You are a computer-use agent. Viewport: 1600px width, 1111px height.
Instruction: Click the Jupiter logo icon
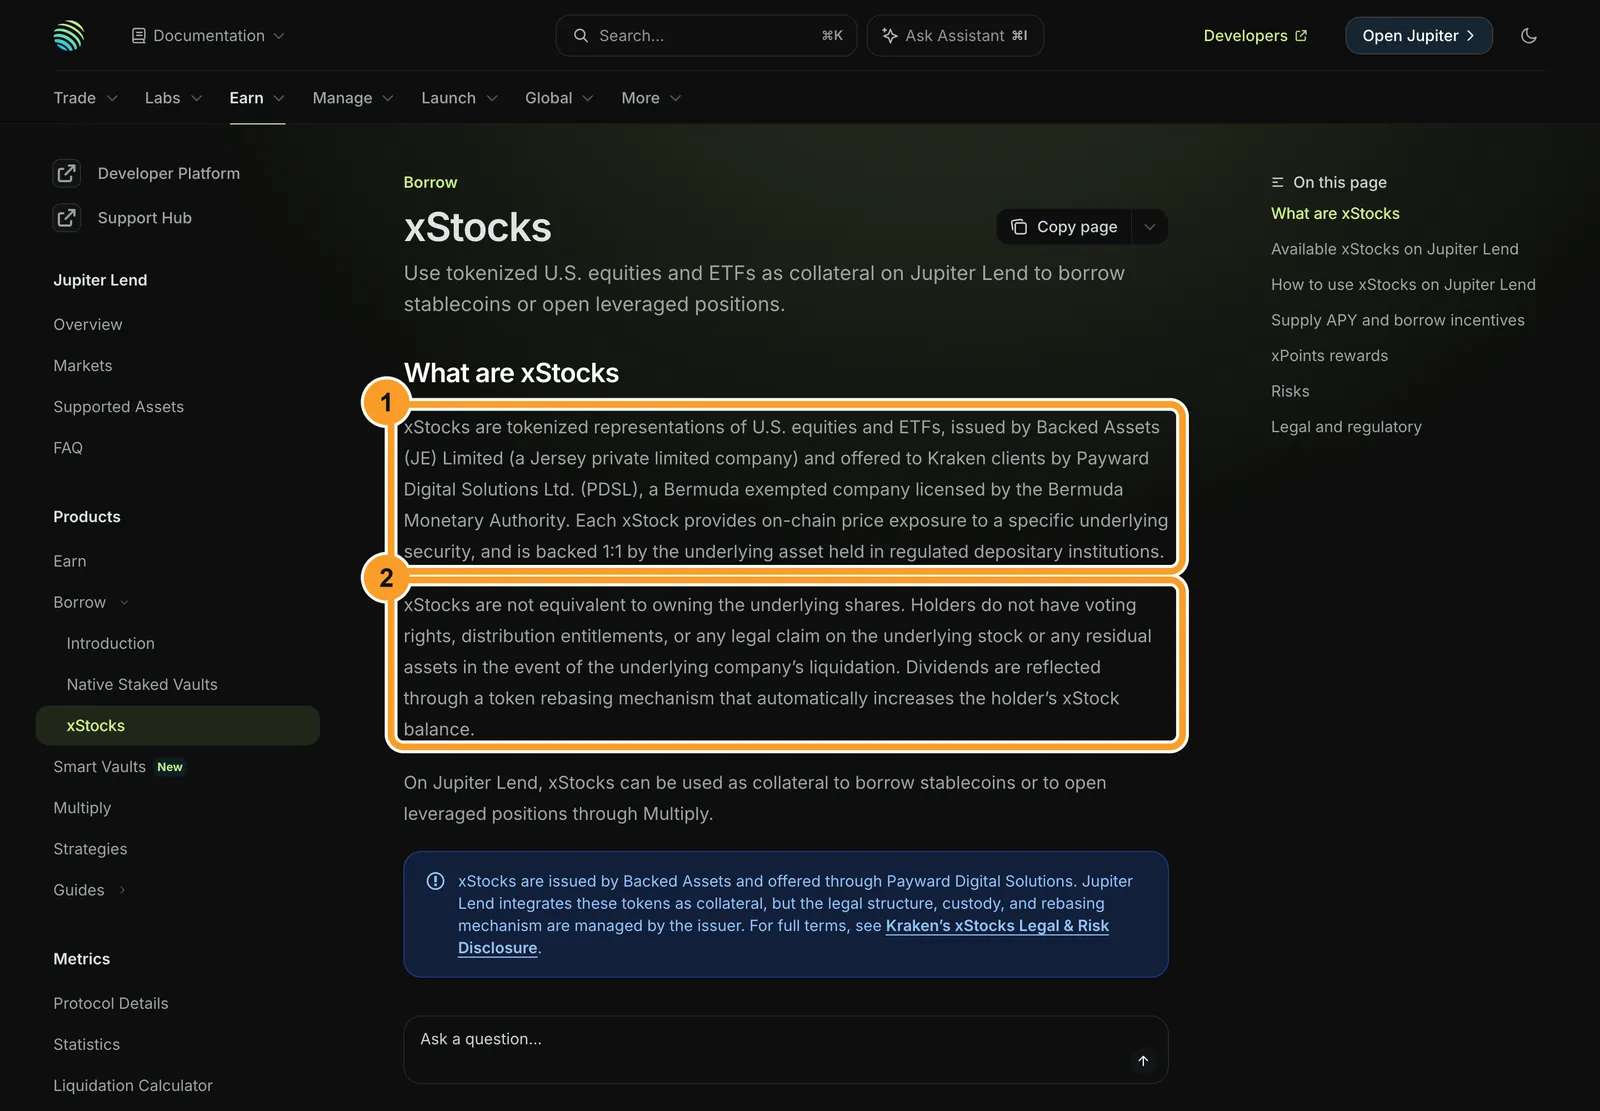pyautogui.click(x=69, y=36)
